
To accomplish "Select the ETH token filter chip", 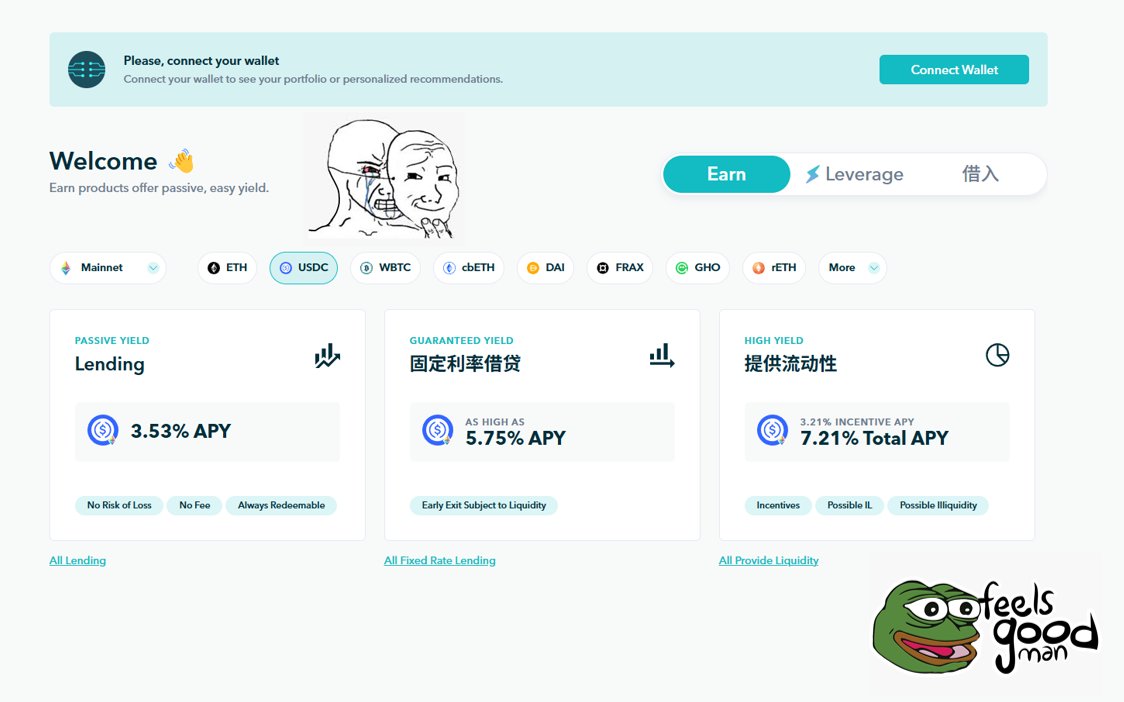I will pos(227,268).
